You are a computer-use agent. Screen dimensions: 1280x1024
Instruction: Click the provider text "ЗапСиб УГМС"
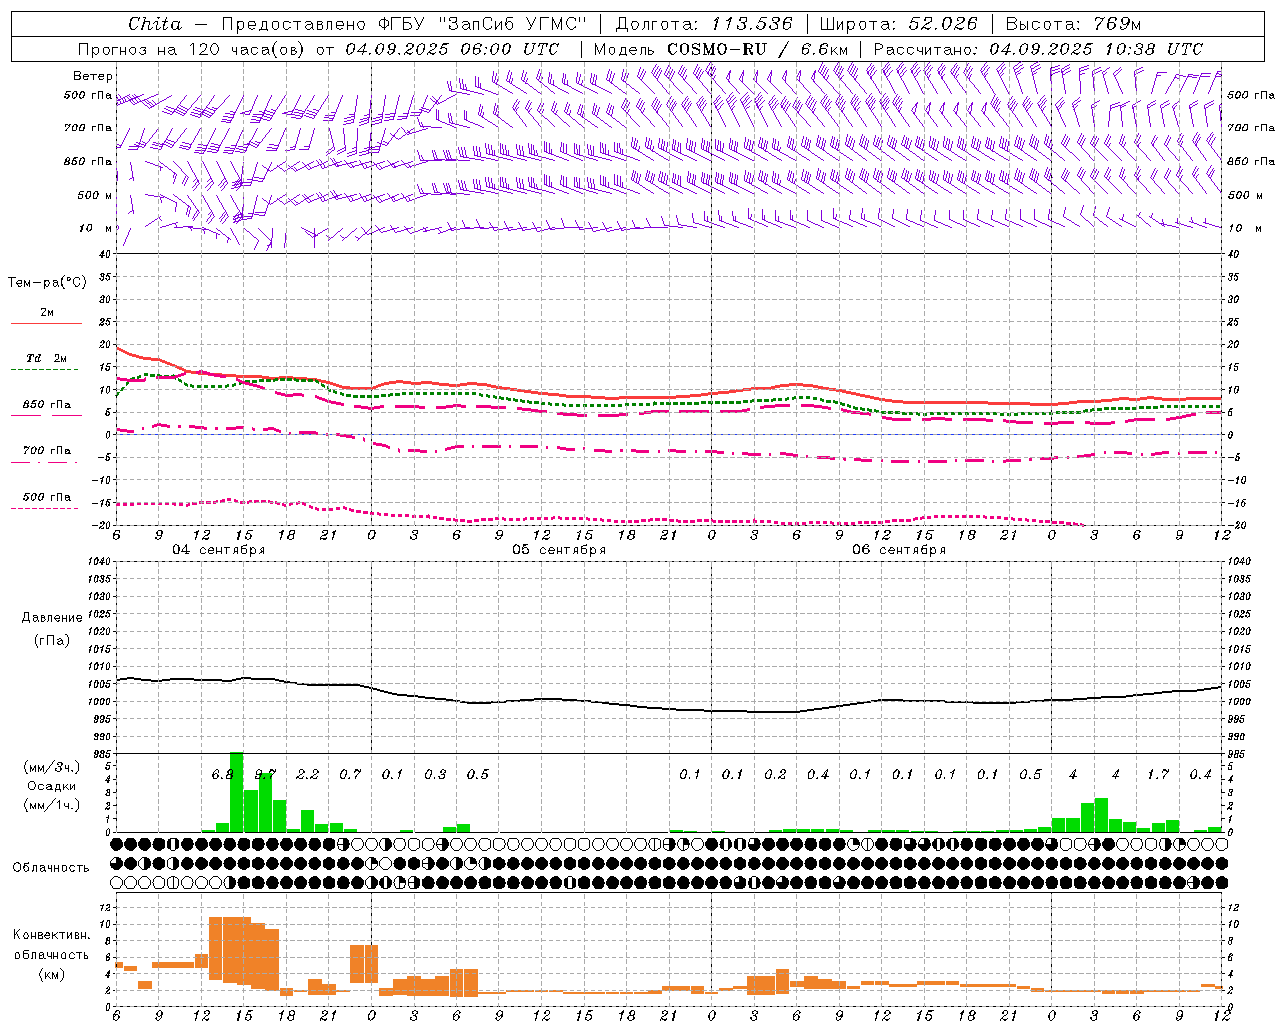515,24
